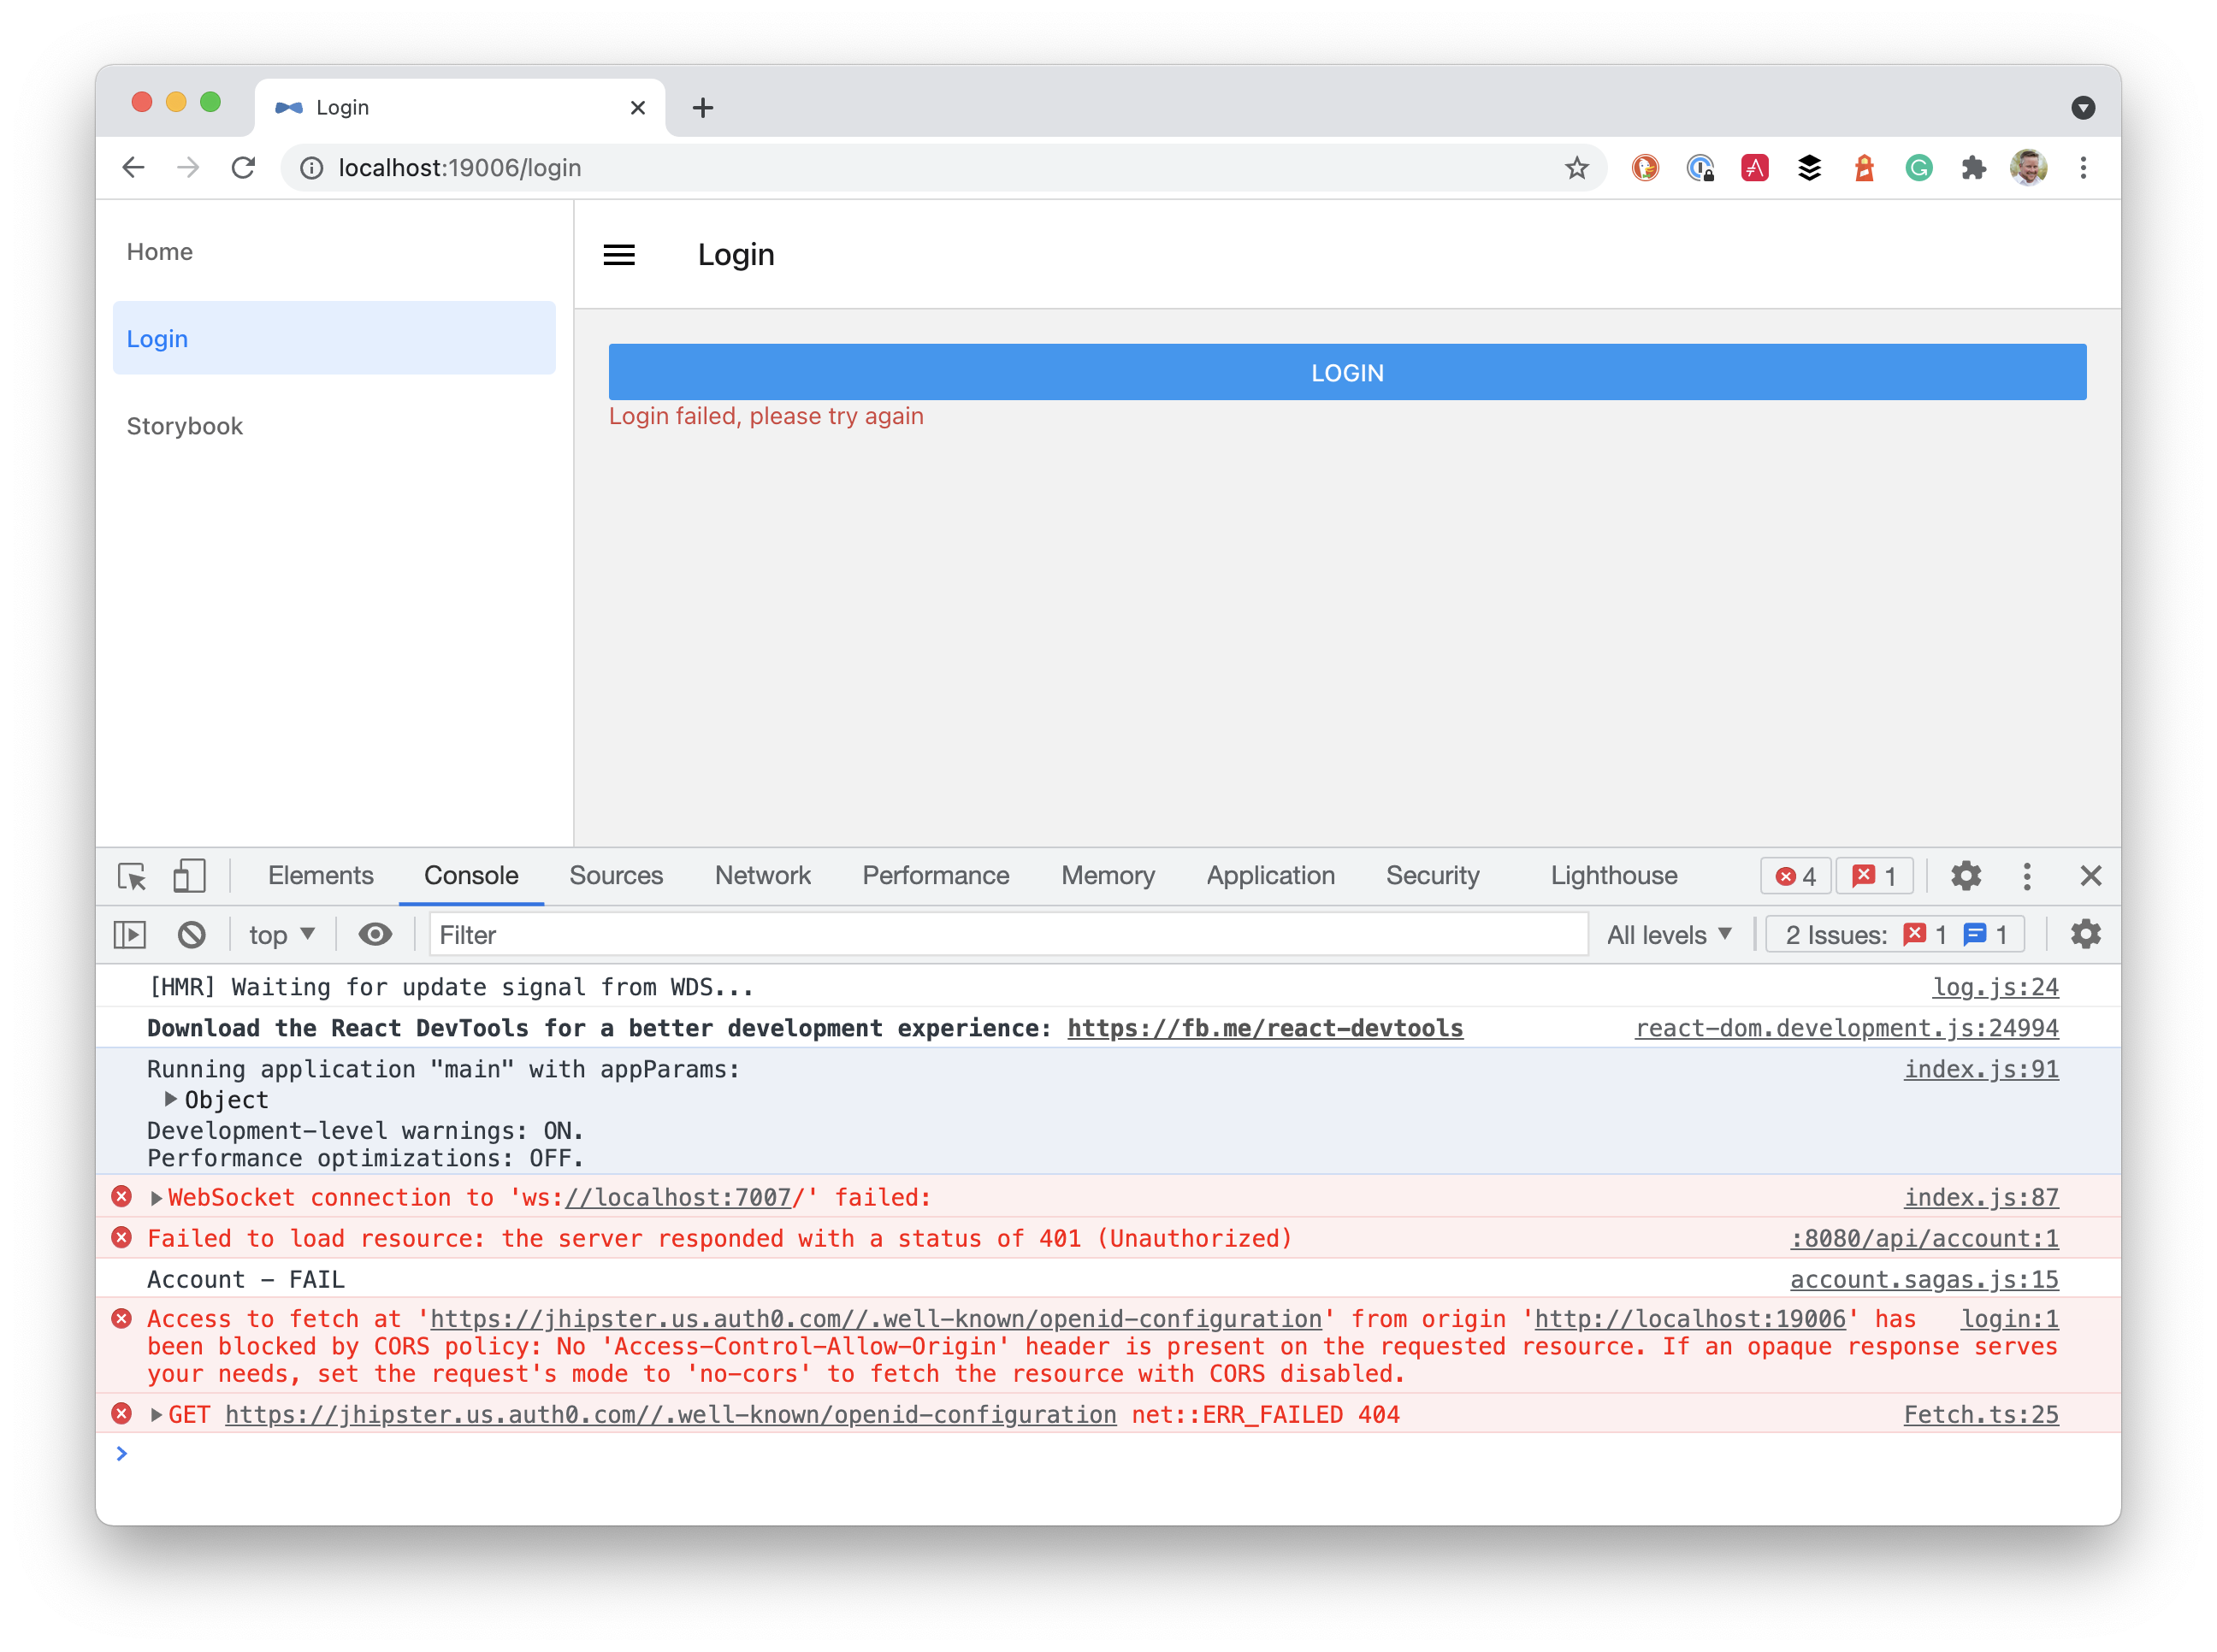The image size is (2217, 1652).
Task: Open console settings gear icon
Action: [2085, 935]
